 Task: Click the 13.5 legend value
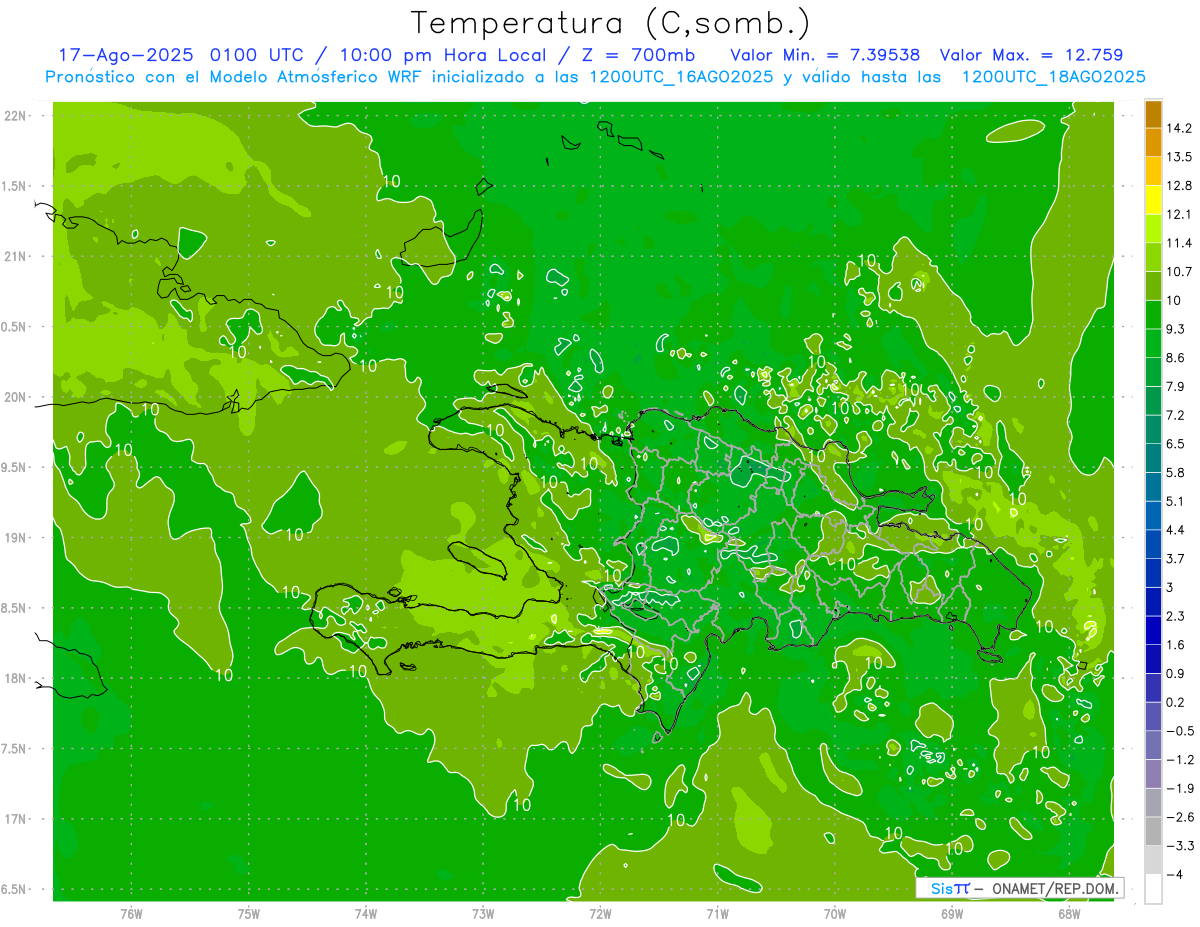(x=1179, y=156)
